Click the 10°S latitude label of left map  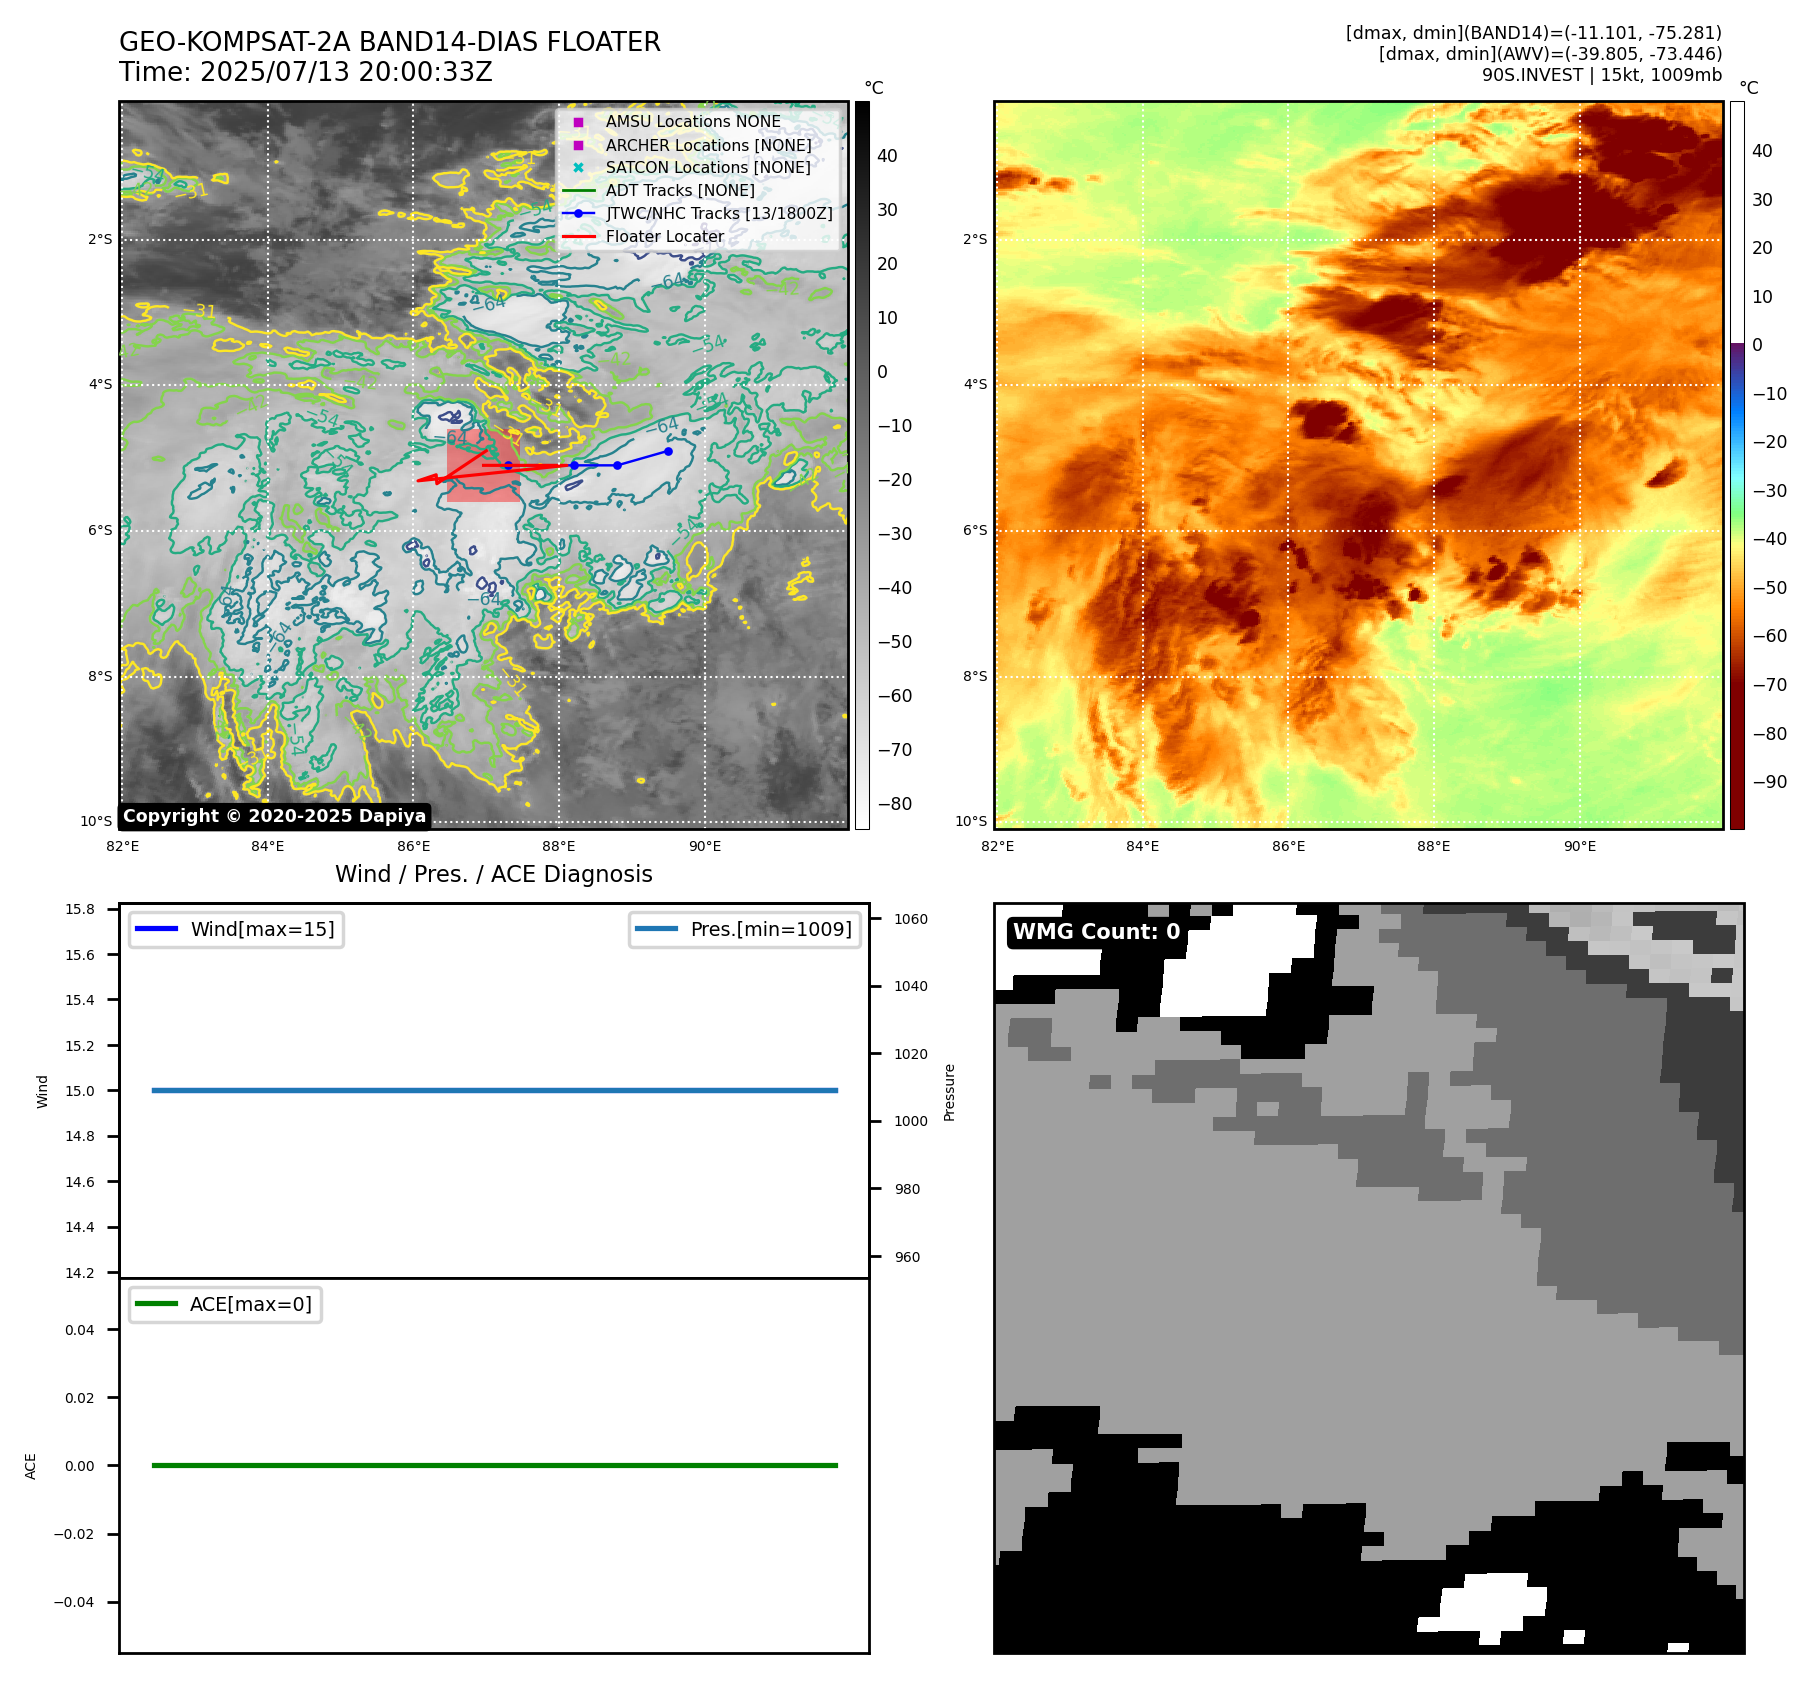coord(96,821)
